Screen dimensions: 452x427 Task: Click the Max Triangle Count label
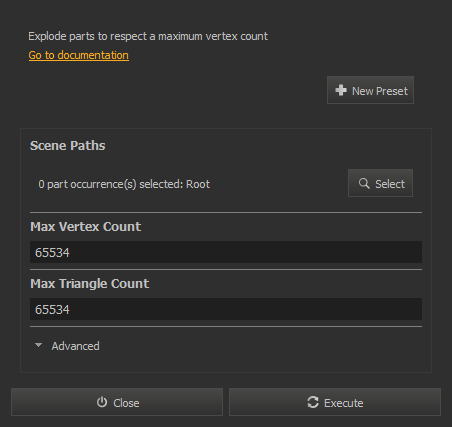coord(90,284)
